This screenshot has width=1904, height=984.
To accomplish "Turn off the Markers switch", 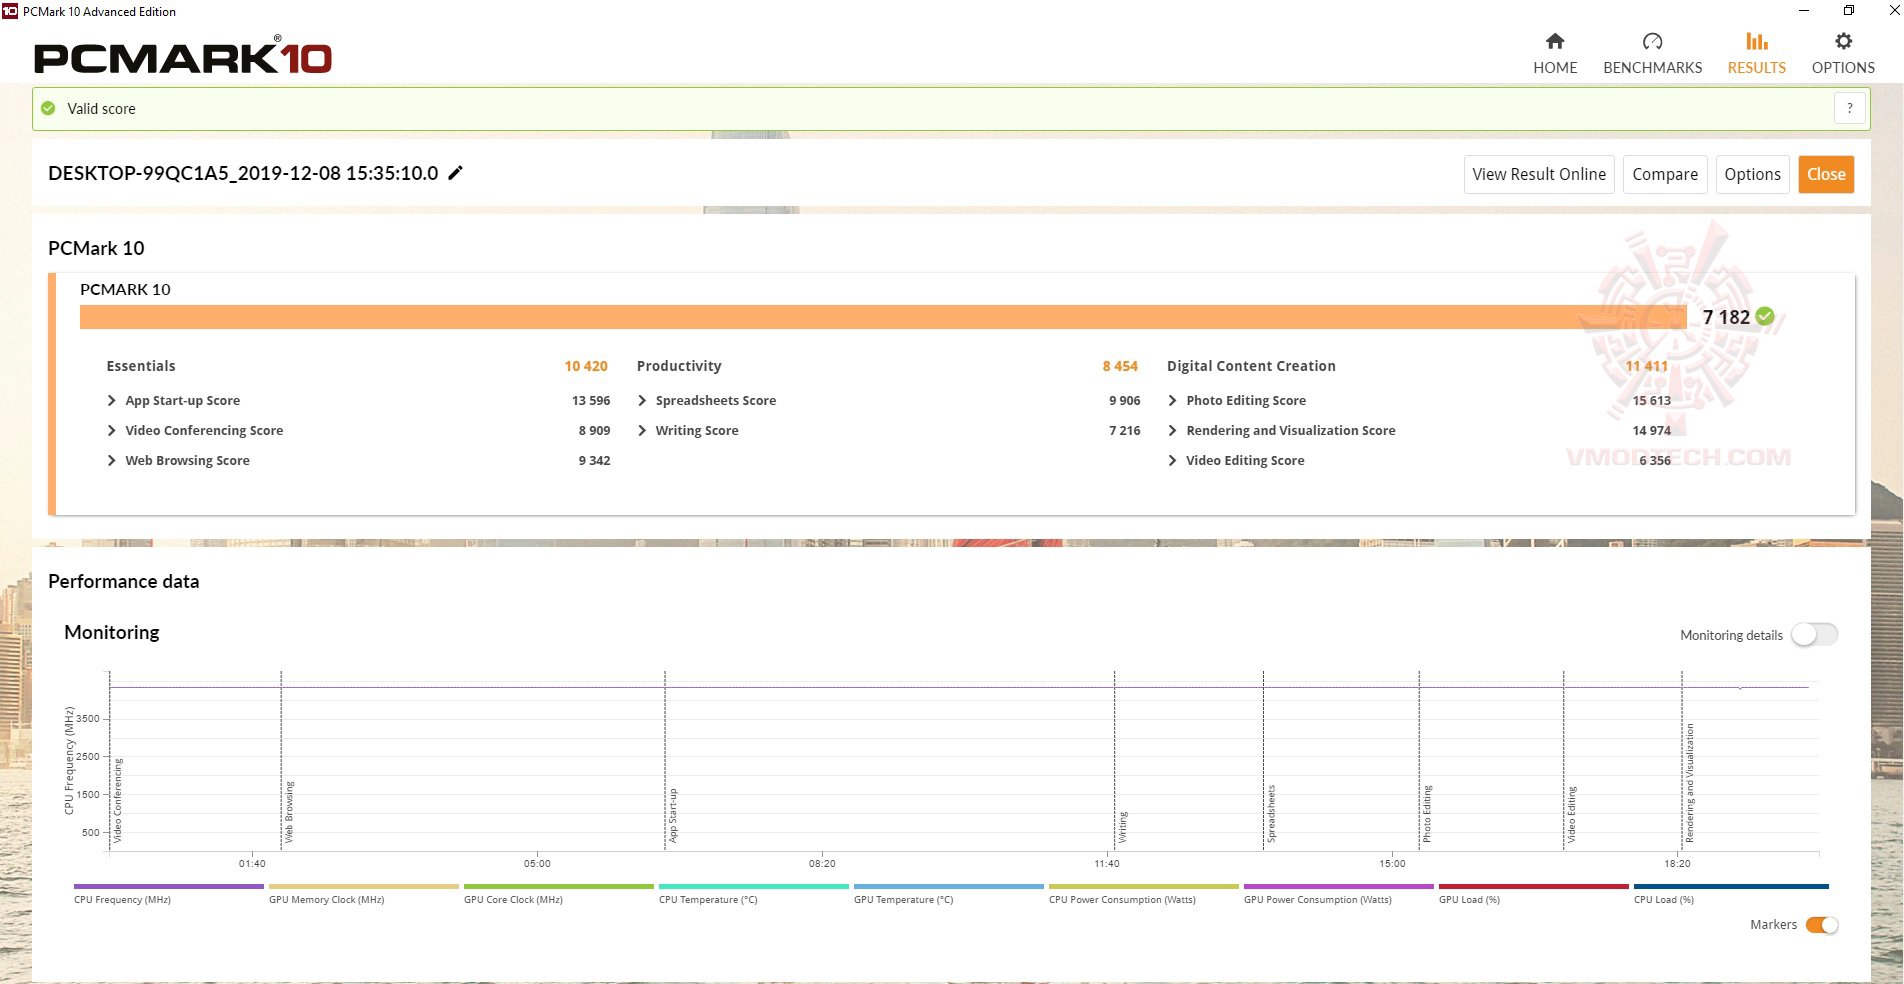I will click(x=1822, y=925).
